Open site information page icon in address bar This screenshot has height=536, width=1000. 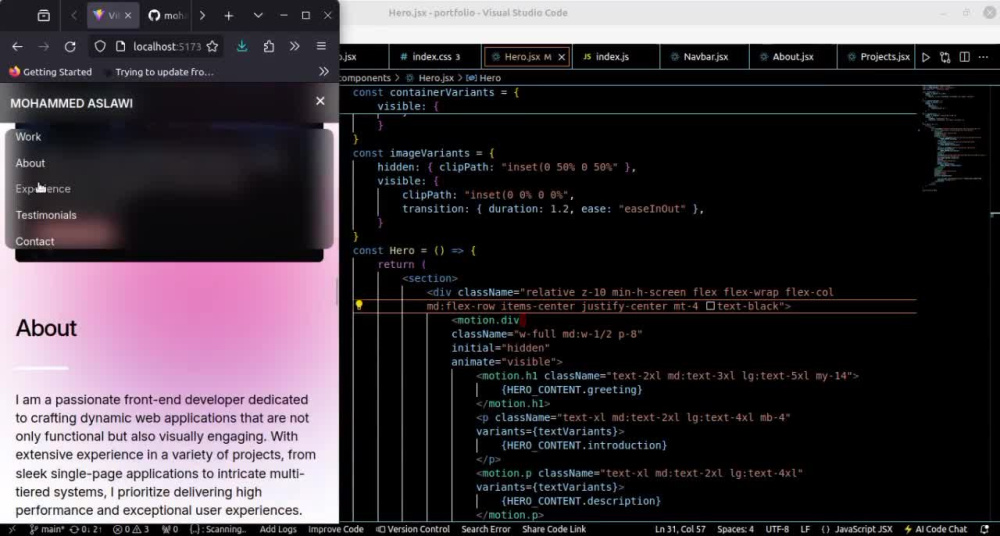[120, 46]
